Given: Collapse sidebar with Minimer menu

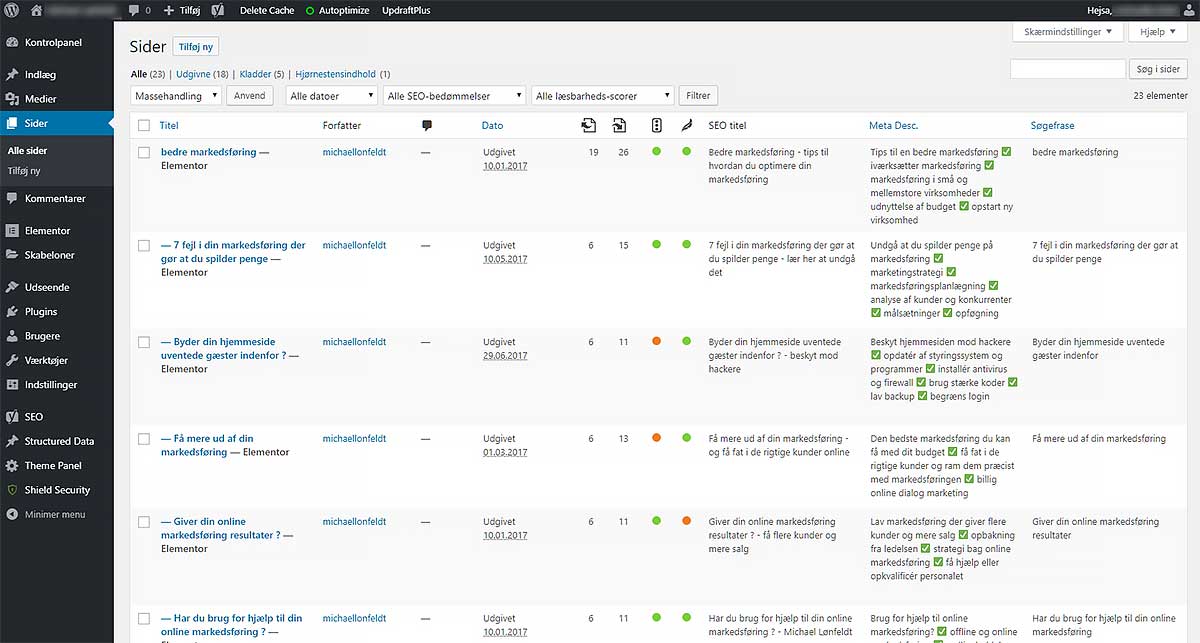Looking at the screenshot, I should click(x=57, y=514).
